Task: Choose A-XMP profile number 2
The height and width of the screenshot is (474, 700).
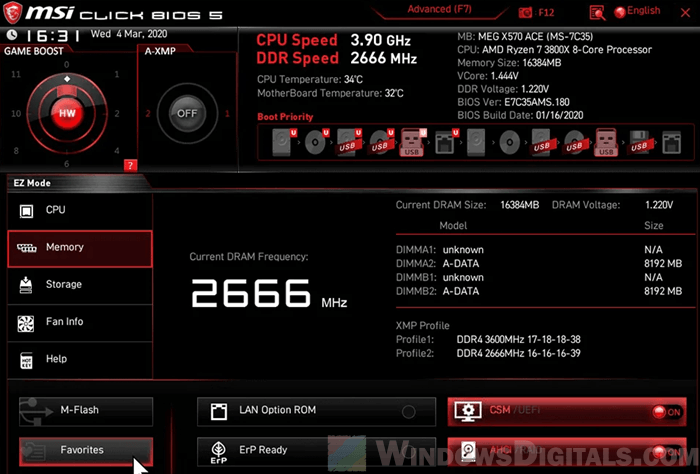Action: pos(148,113)
